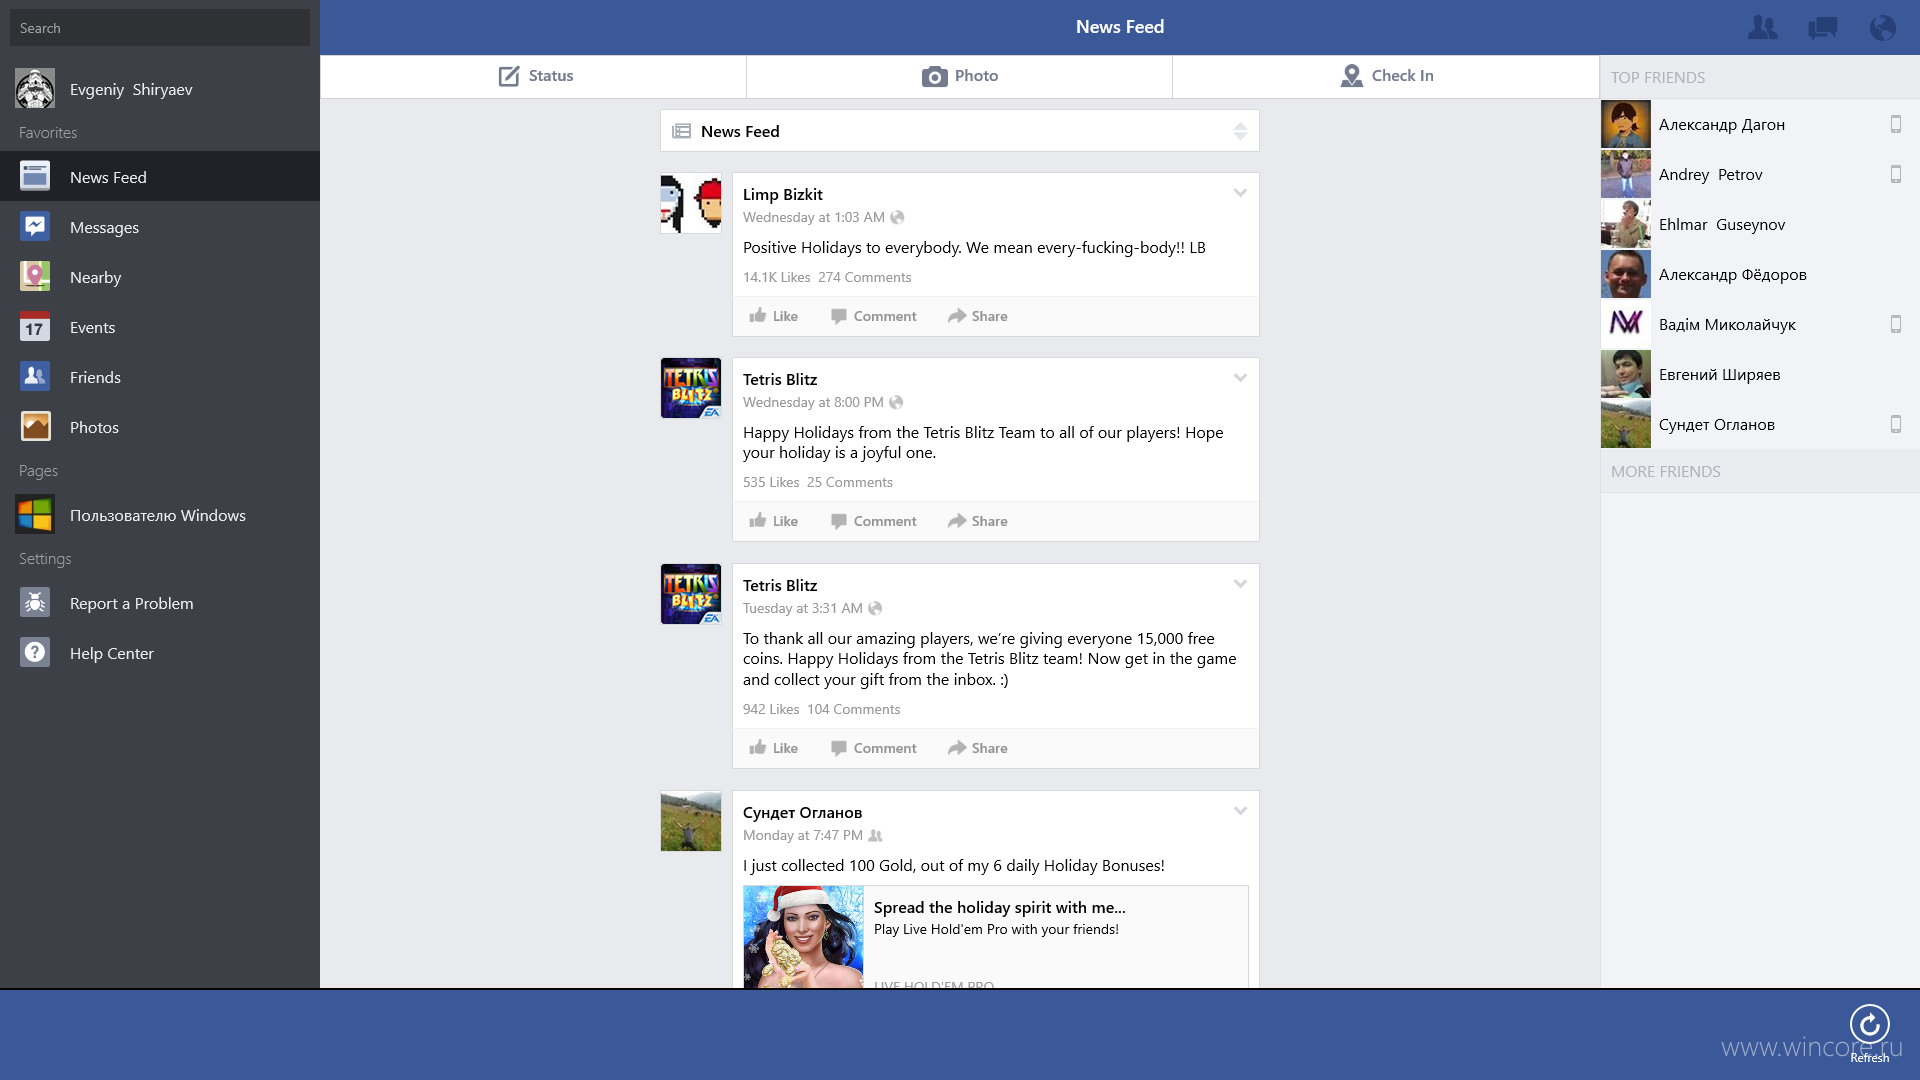This screenshot has width=1920, height=1080.
Task: Open the News Feed sort selector
Action: (x=960, y=131)
